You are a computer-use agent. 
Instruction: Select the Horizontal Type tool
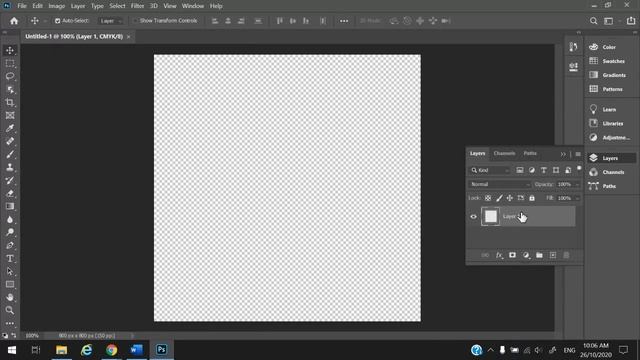pos(10,258)
